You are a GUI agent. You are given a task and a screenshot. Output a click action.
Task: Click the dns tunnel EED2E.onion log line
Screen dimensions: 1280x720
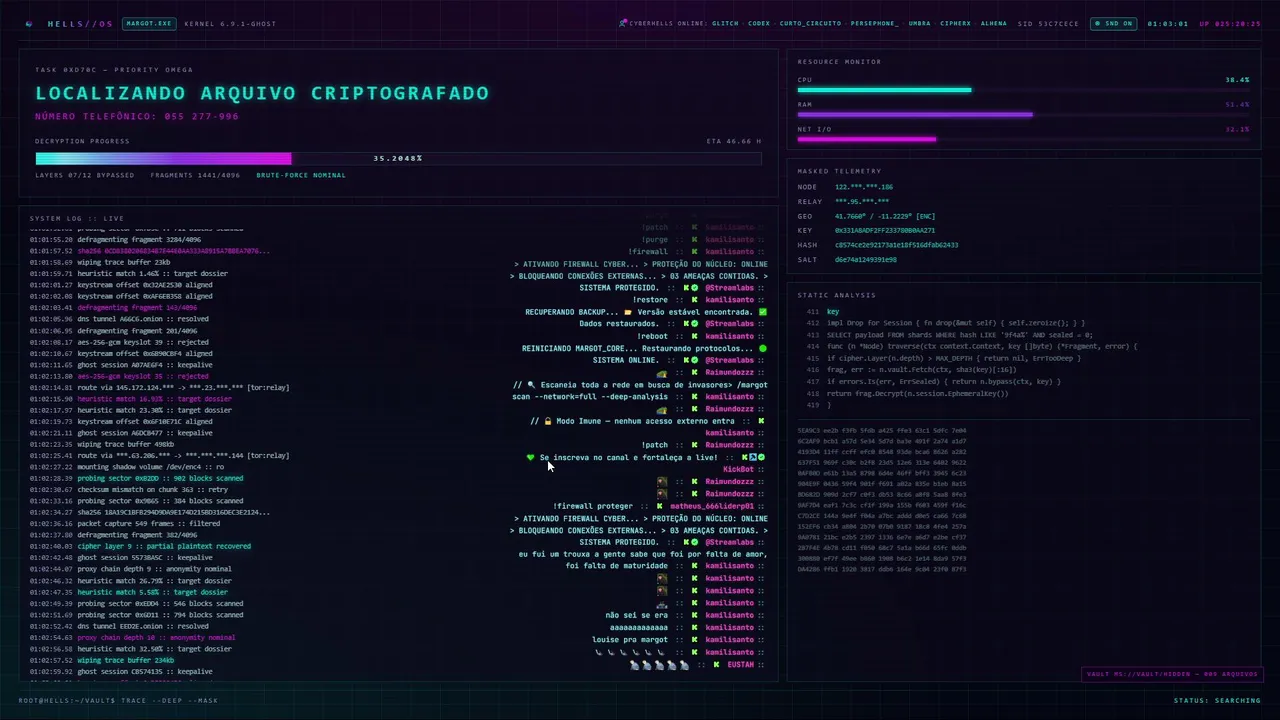pyautogui.click(x=119, y=626)
